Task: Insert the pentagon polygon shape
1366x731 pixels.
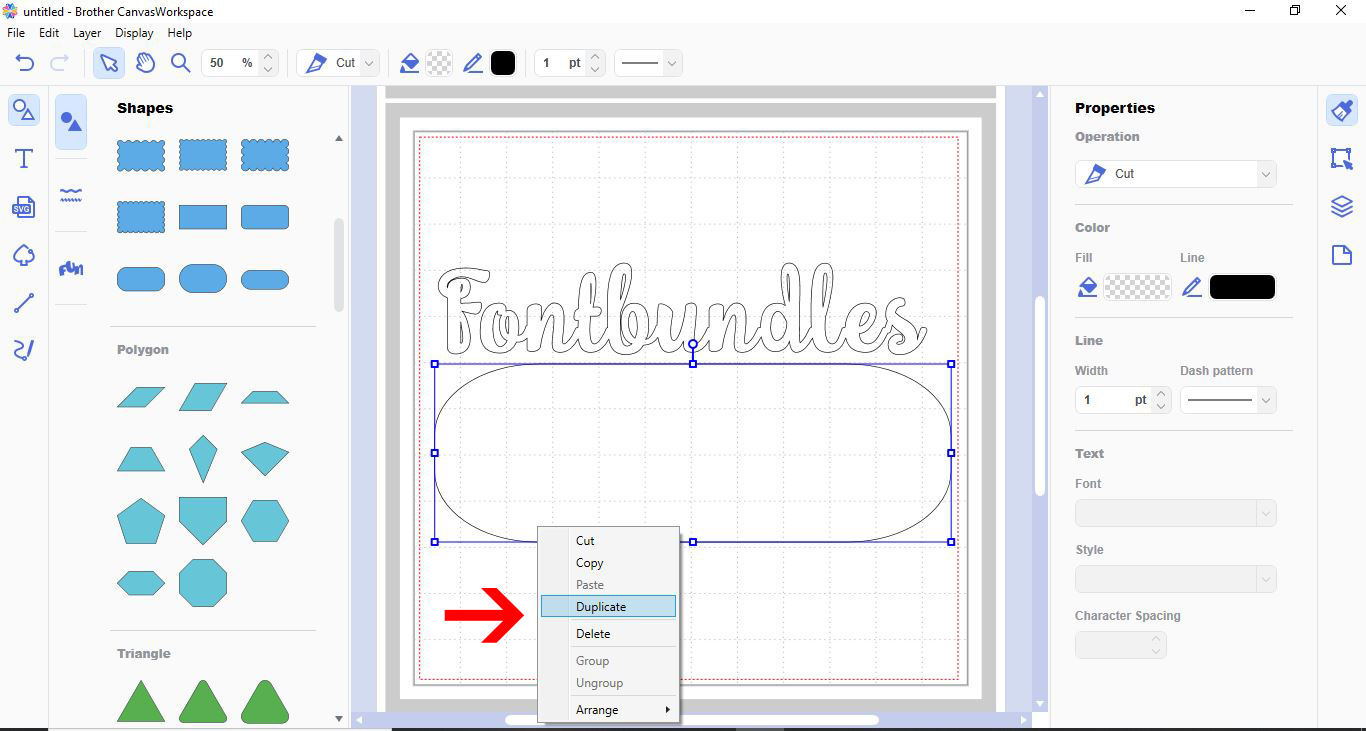Action: (x=141, y=521)
